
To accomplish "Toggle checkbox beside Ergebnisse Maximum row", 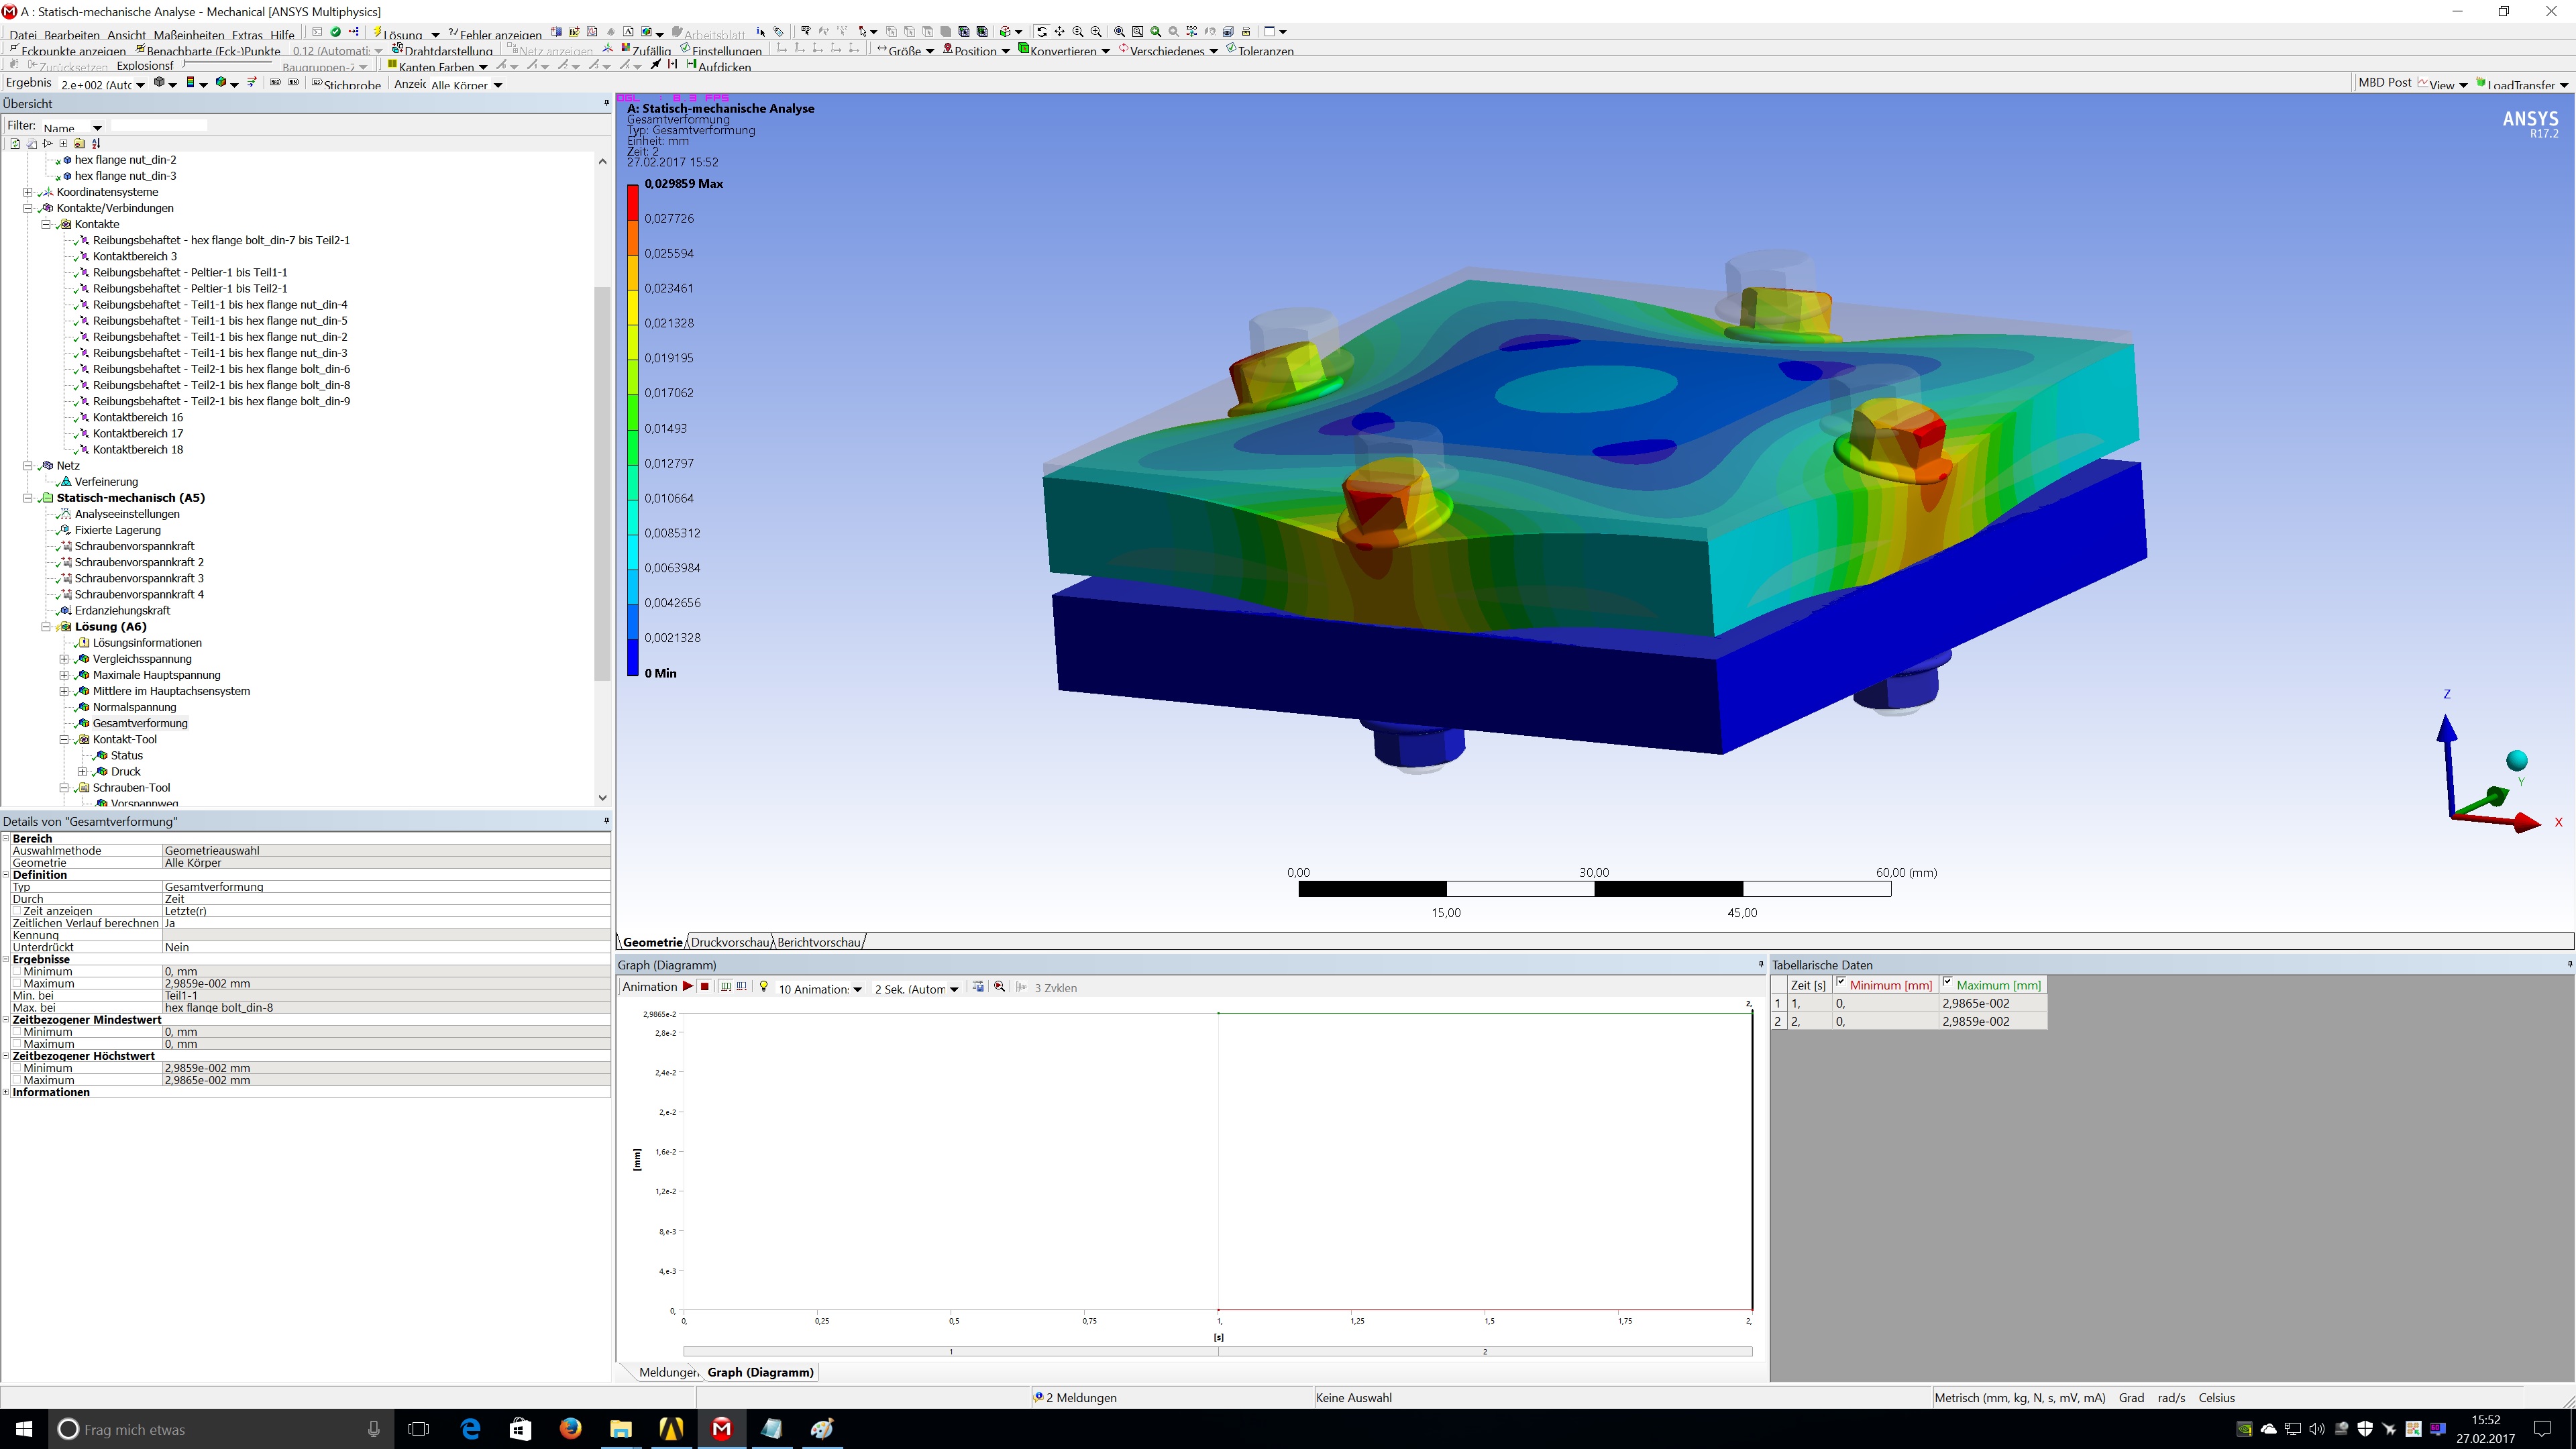I will (x=17, y=983).
